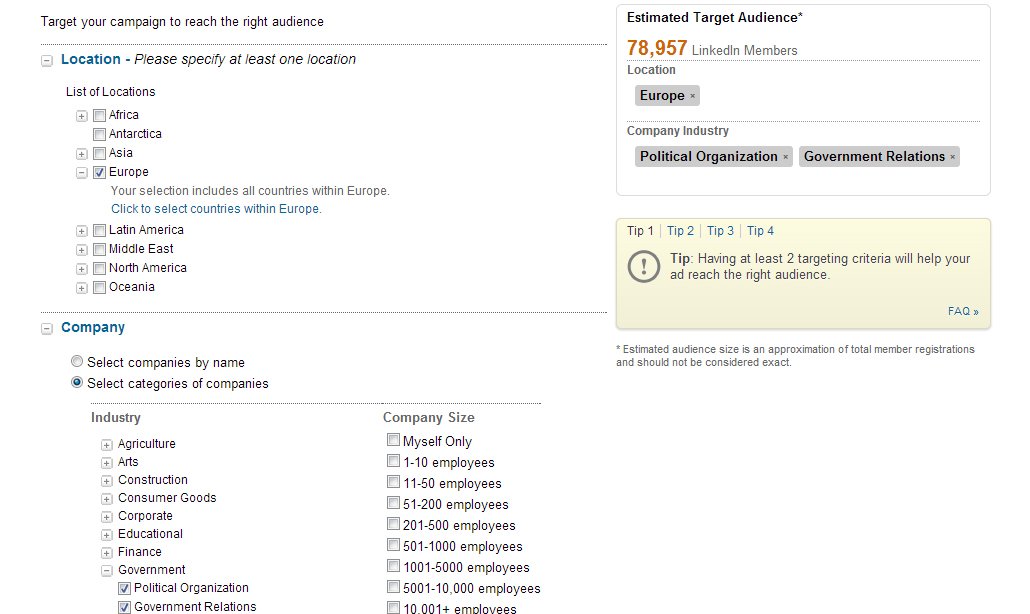The image size is (1030, 614).
Task: Collapse the Location section
Action: [x=47, y=60]
